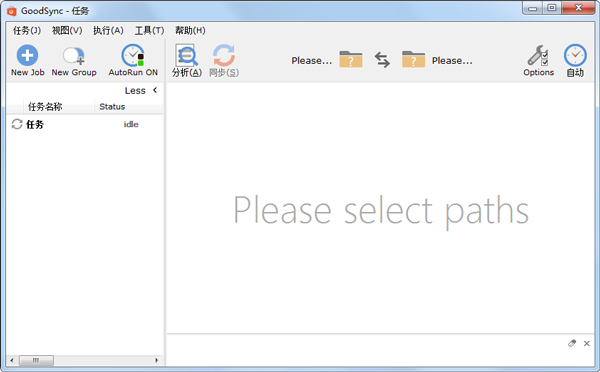Image resolution: width=600 pixels, height=372 pixels.
Task: Click the horizontal scrollbar left arrow
Action: (x=12, y=360)
